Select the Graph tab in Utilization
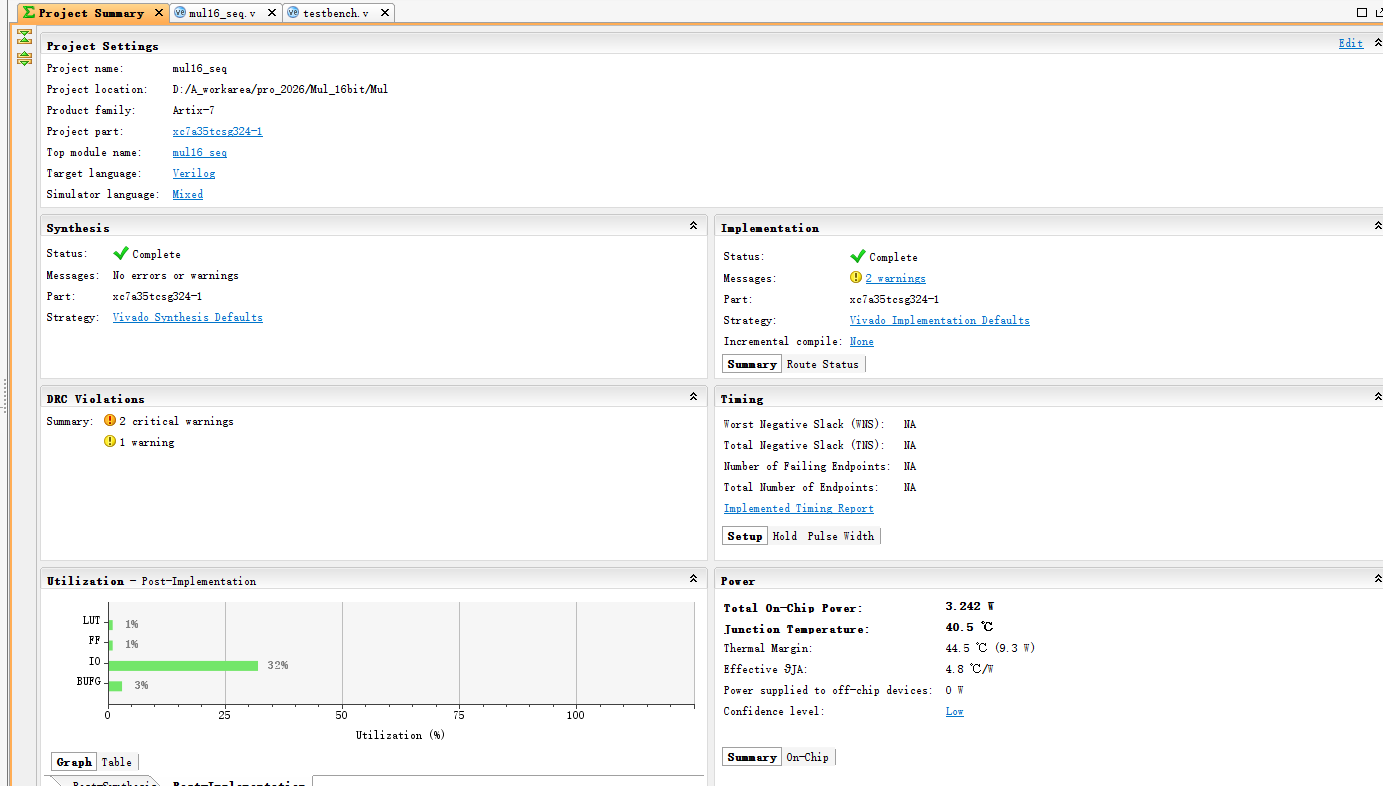The image size is (1383, 786). tap(74, 762)
